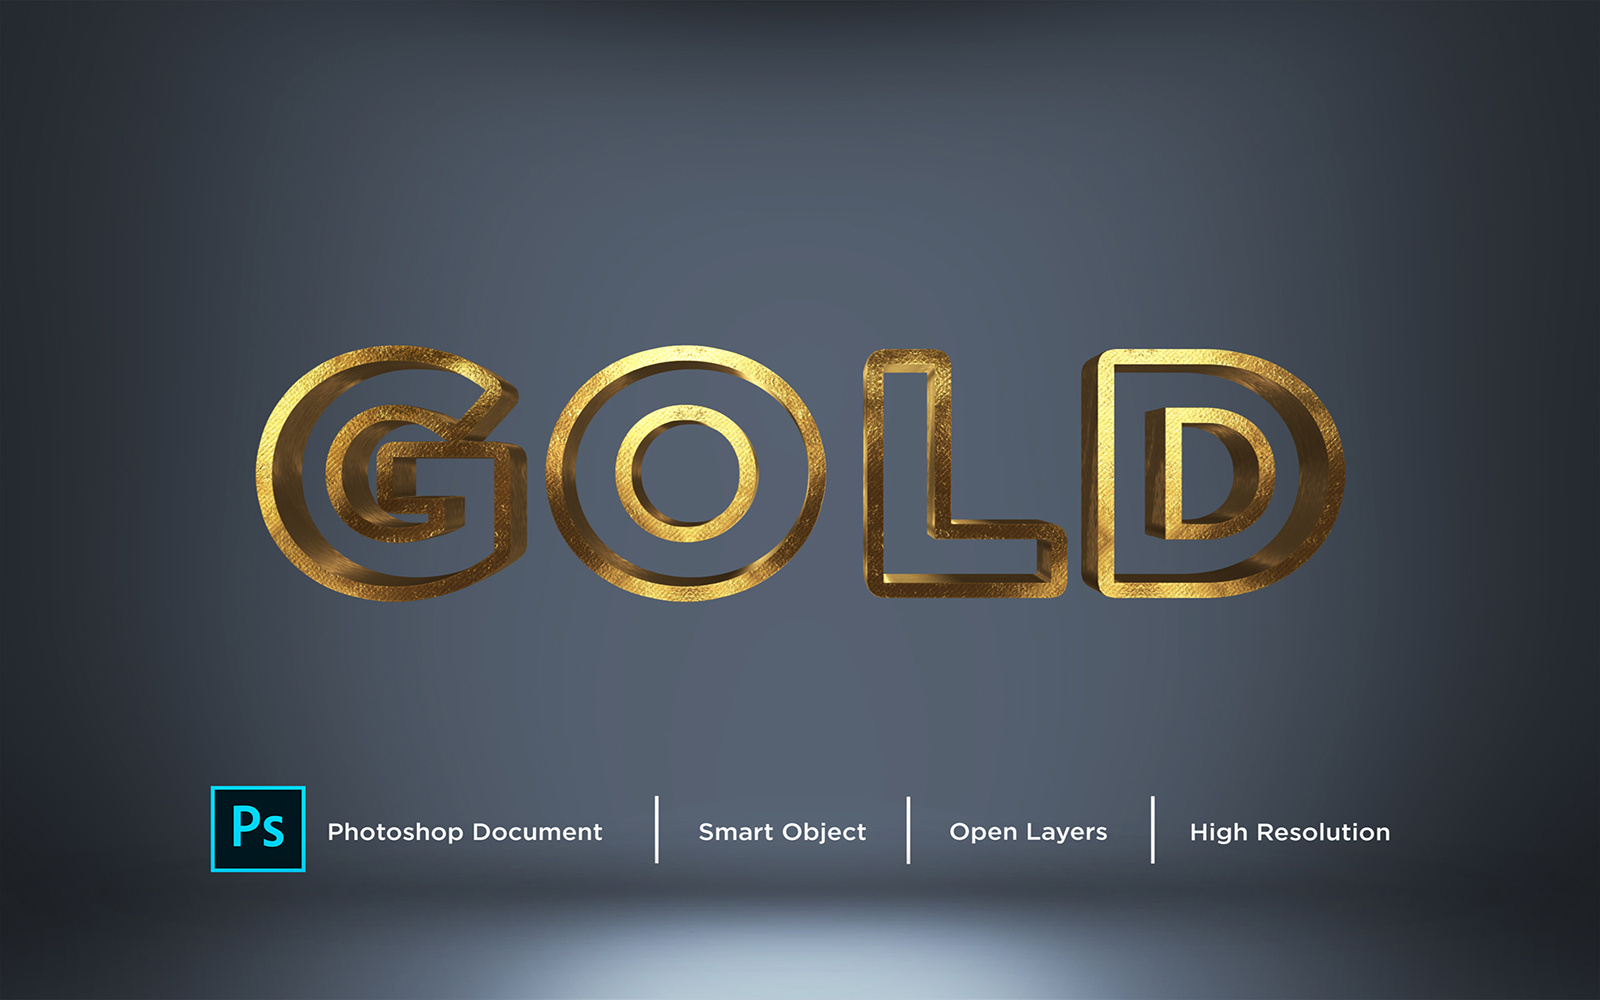Click the word High
This screenshot has width=1600, height=1000.
(x=1218, y=832)
